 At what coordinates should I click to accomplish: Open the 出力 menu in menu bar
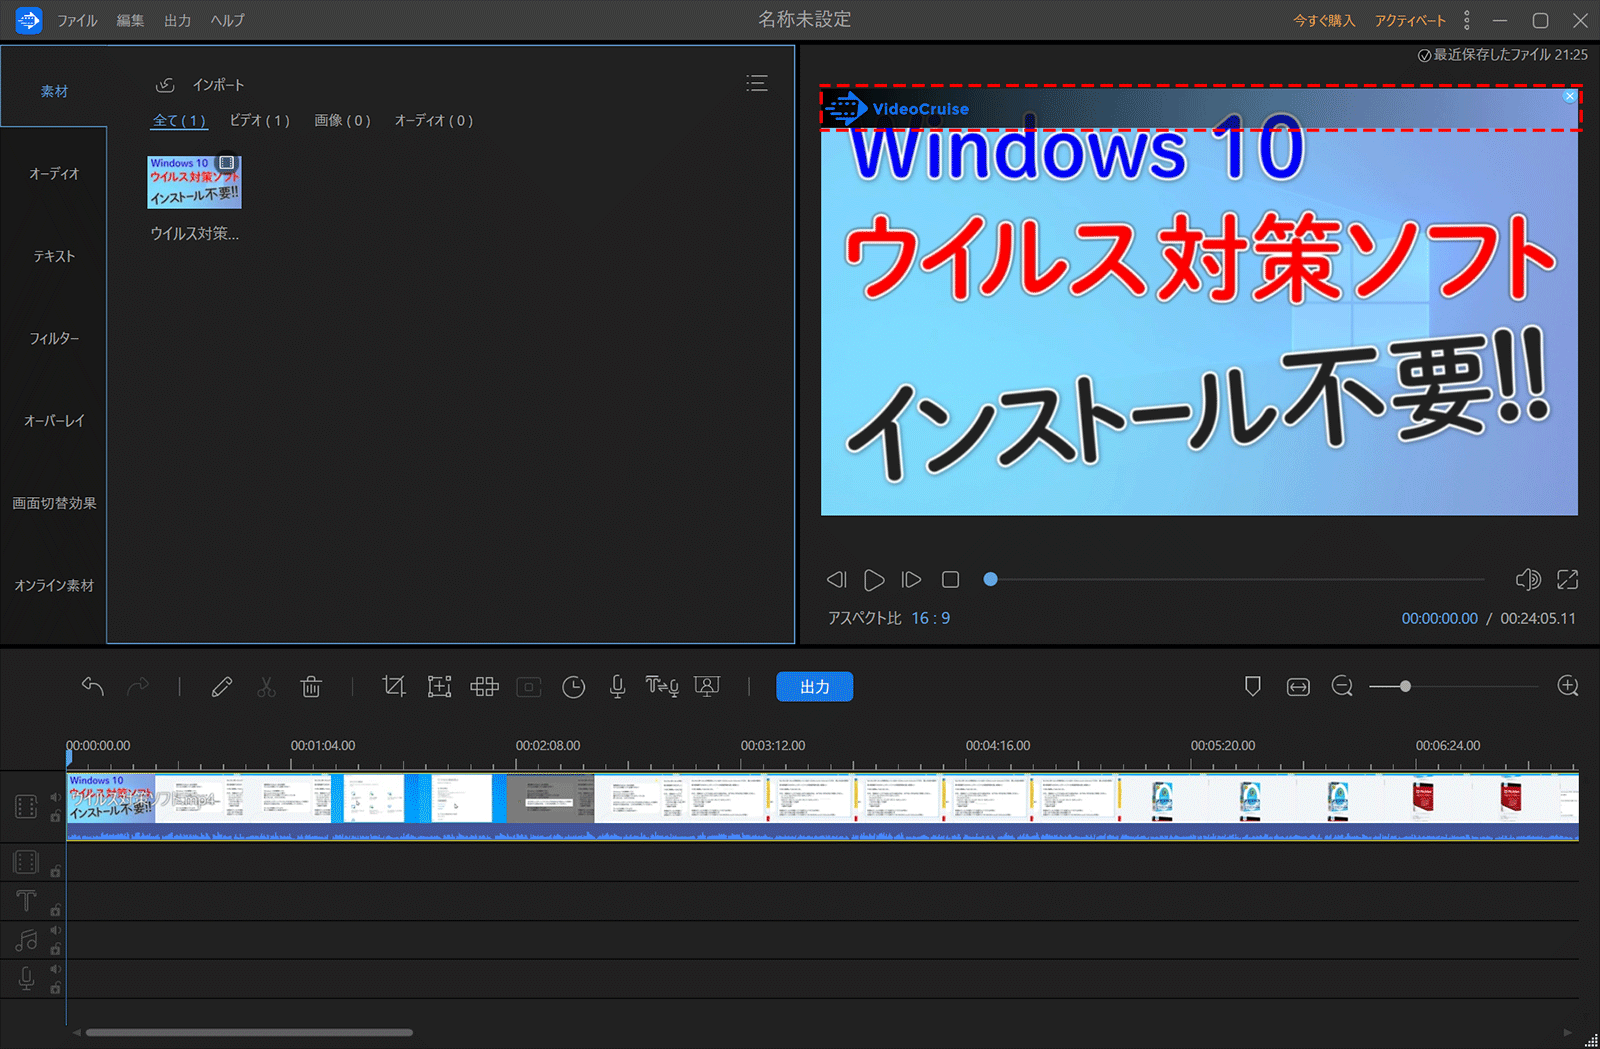click(x=178, y=20)
